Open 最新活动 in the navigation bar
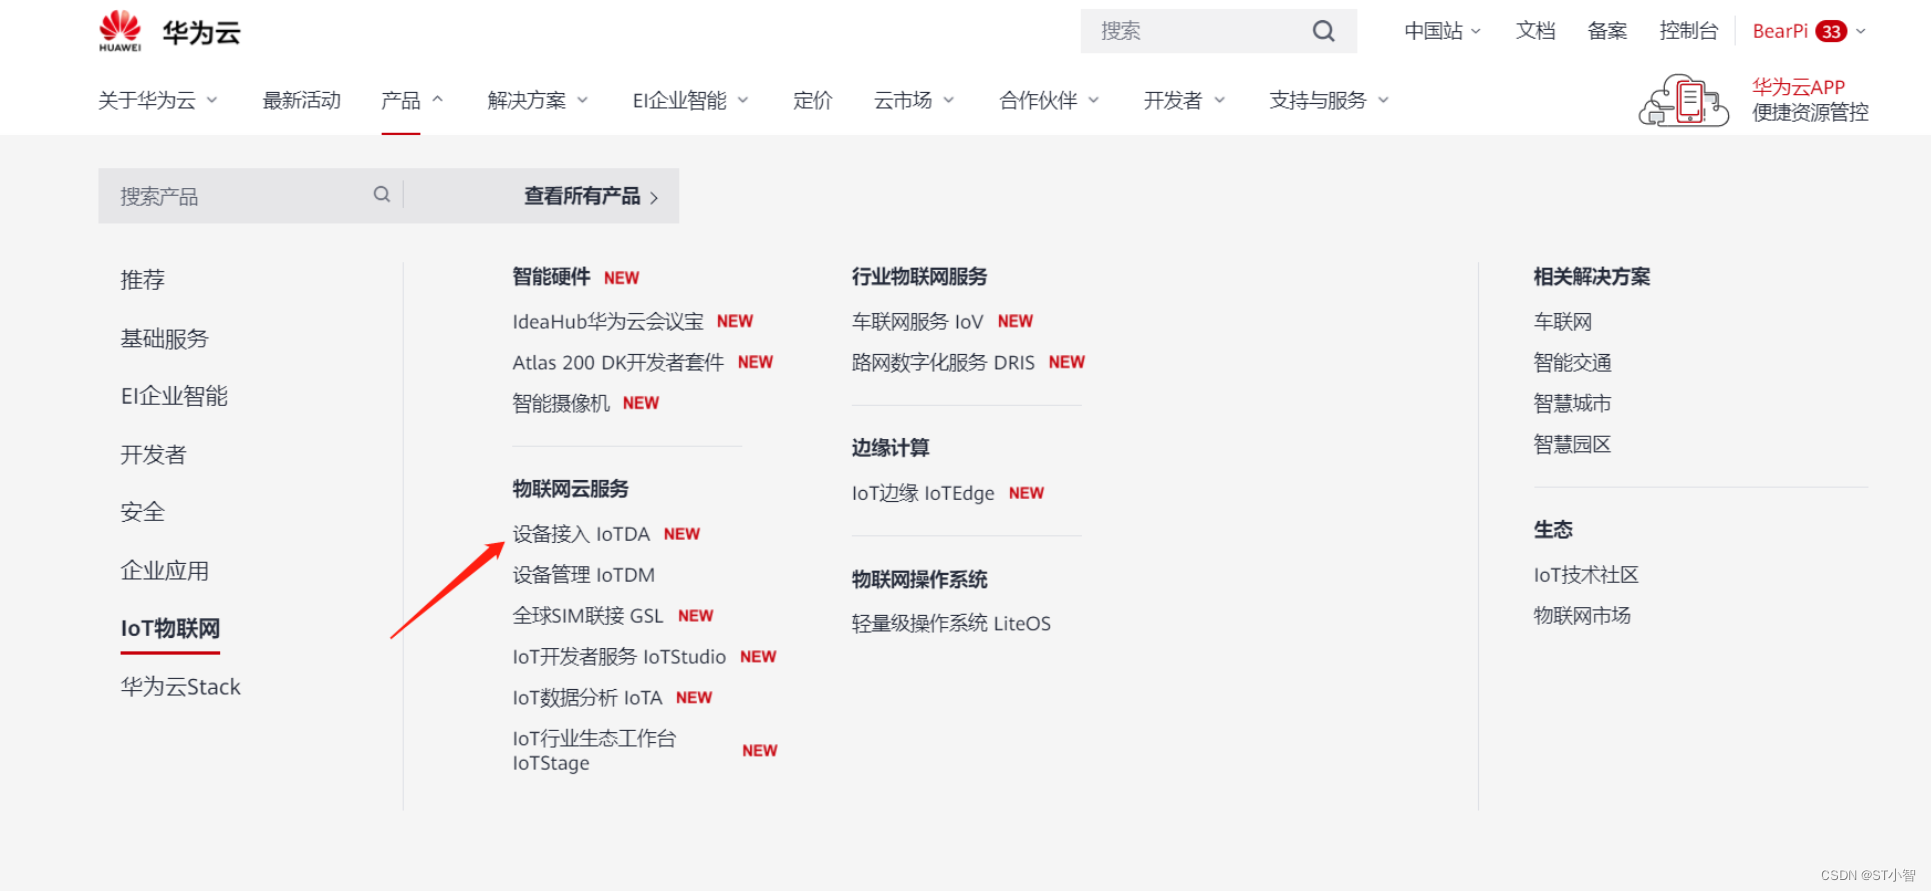The width and height of the screenshot is (1931, 891). [302, 100]
